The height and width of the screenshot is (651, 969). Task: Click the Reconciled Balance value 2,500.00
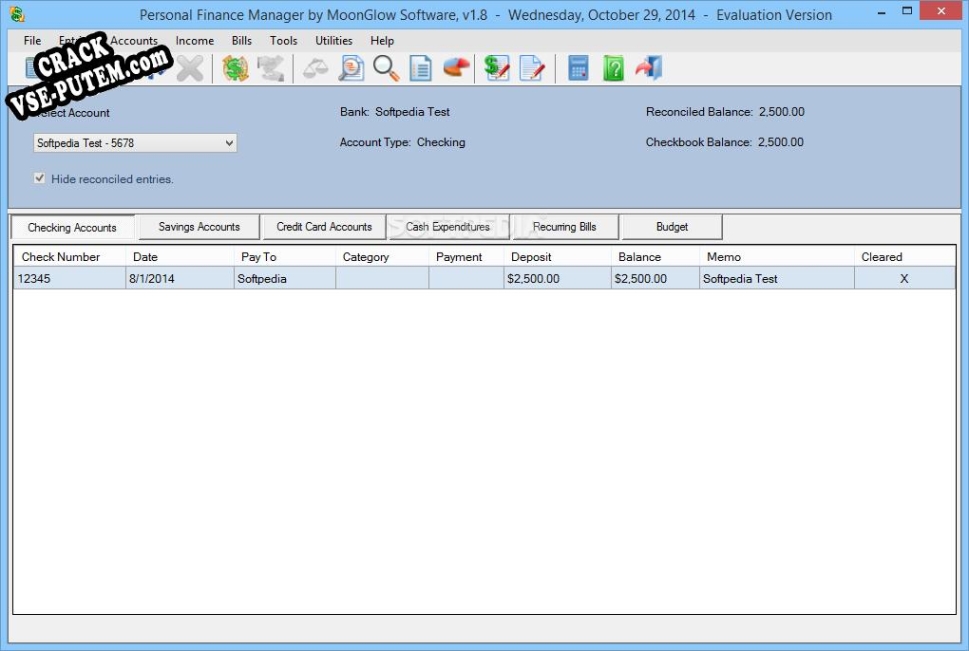click(x=782, y=112)
